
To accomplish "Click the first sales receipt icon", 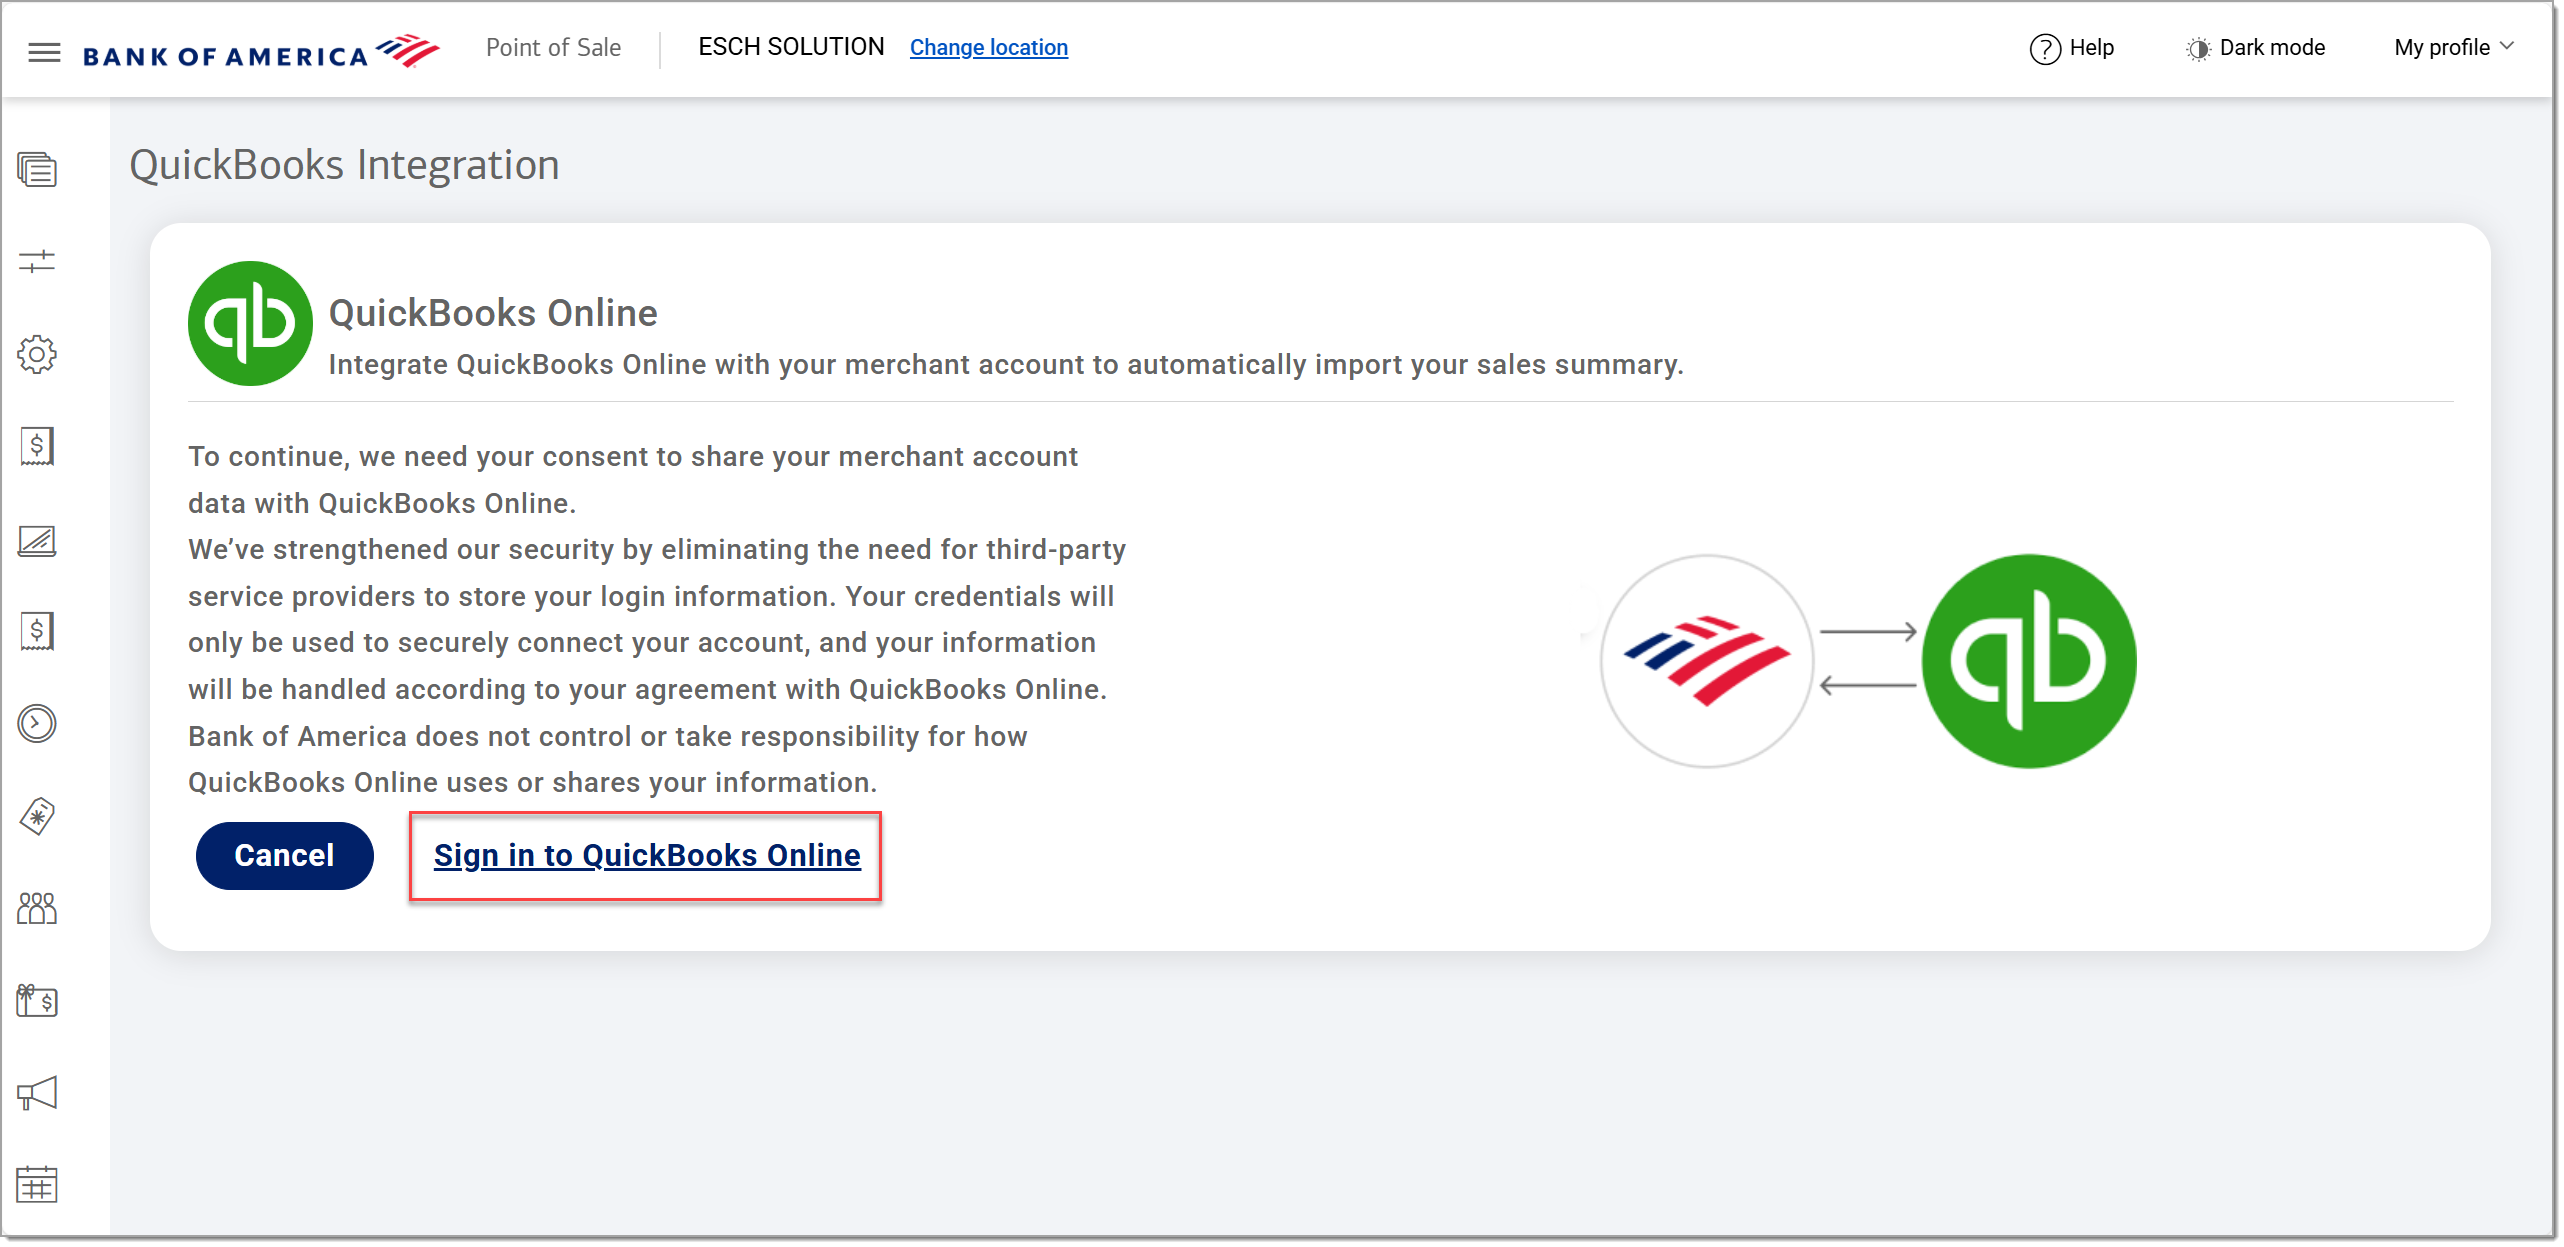I will click(x=37, y=447).
